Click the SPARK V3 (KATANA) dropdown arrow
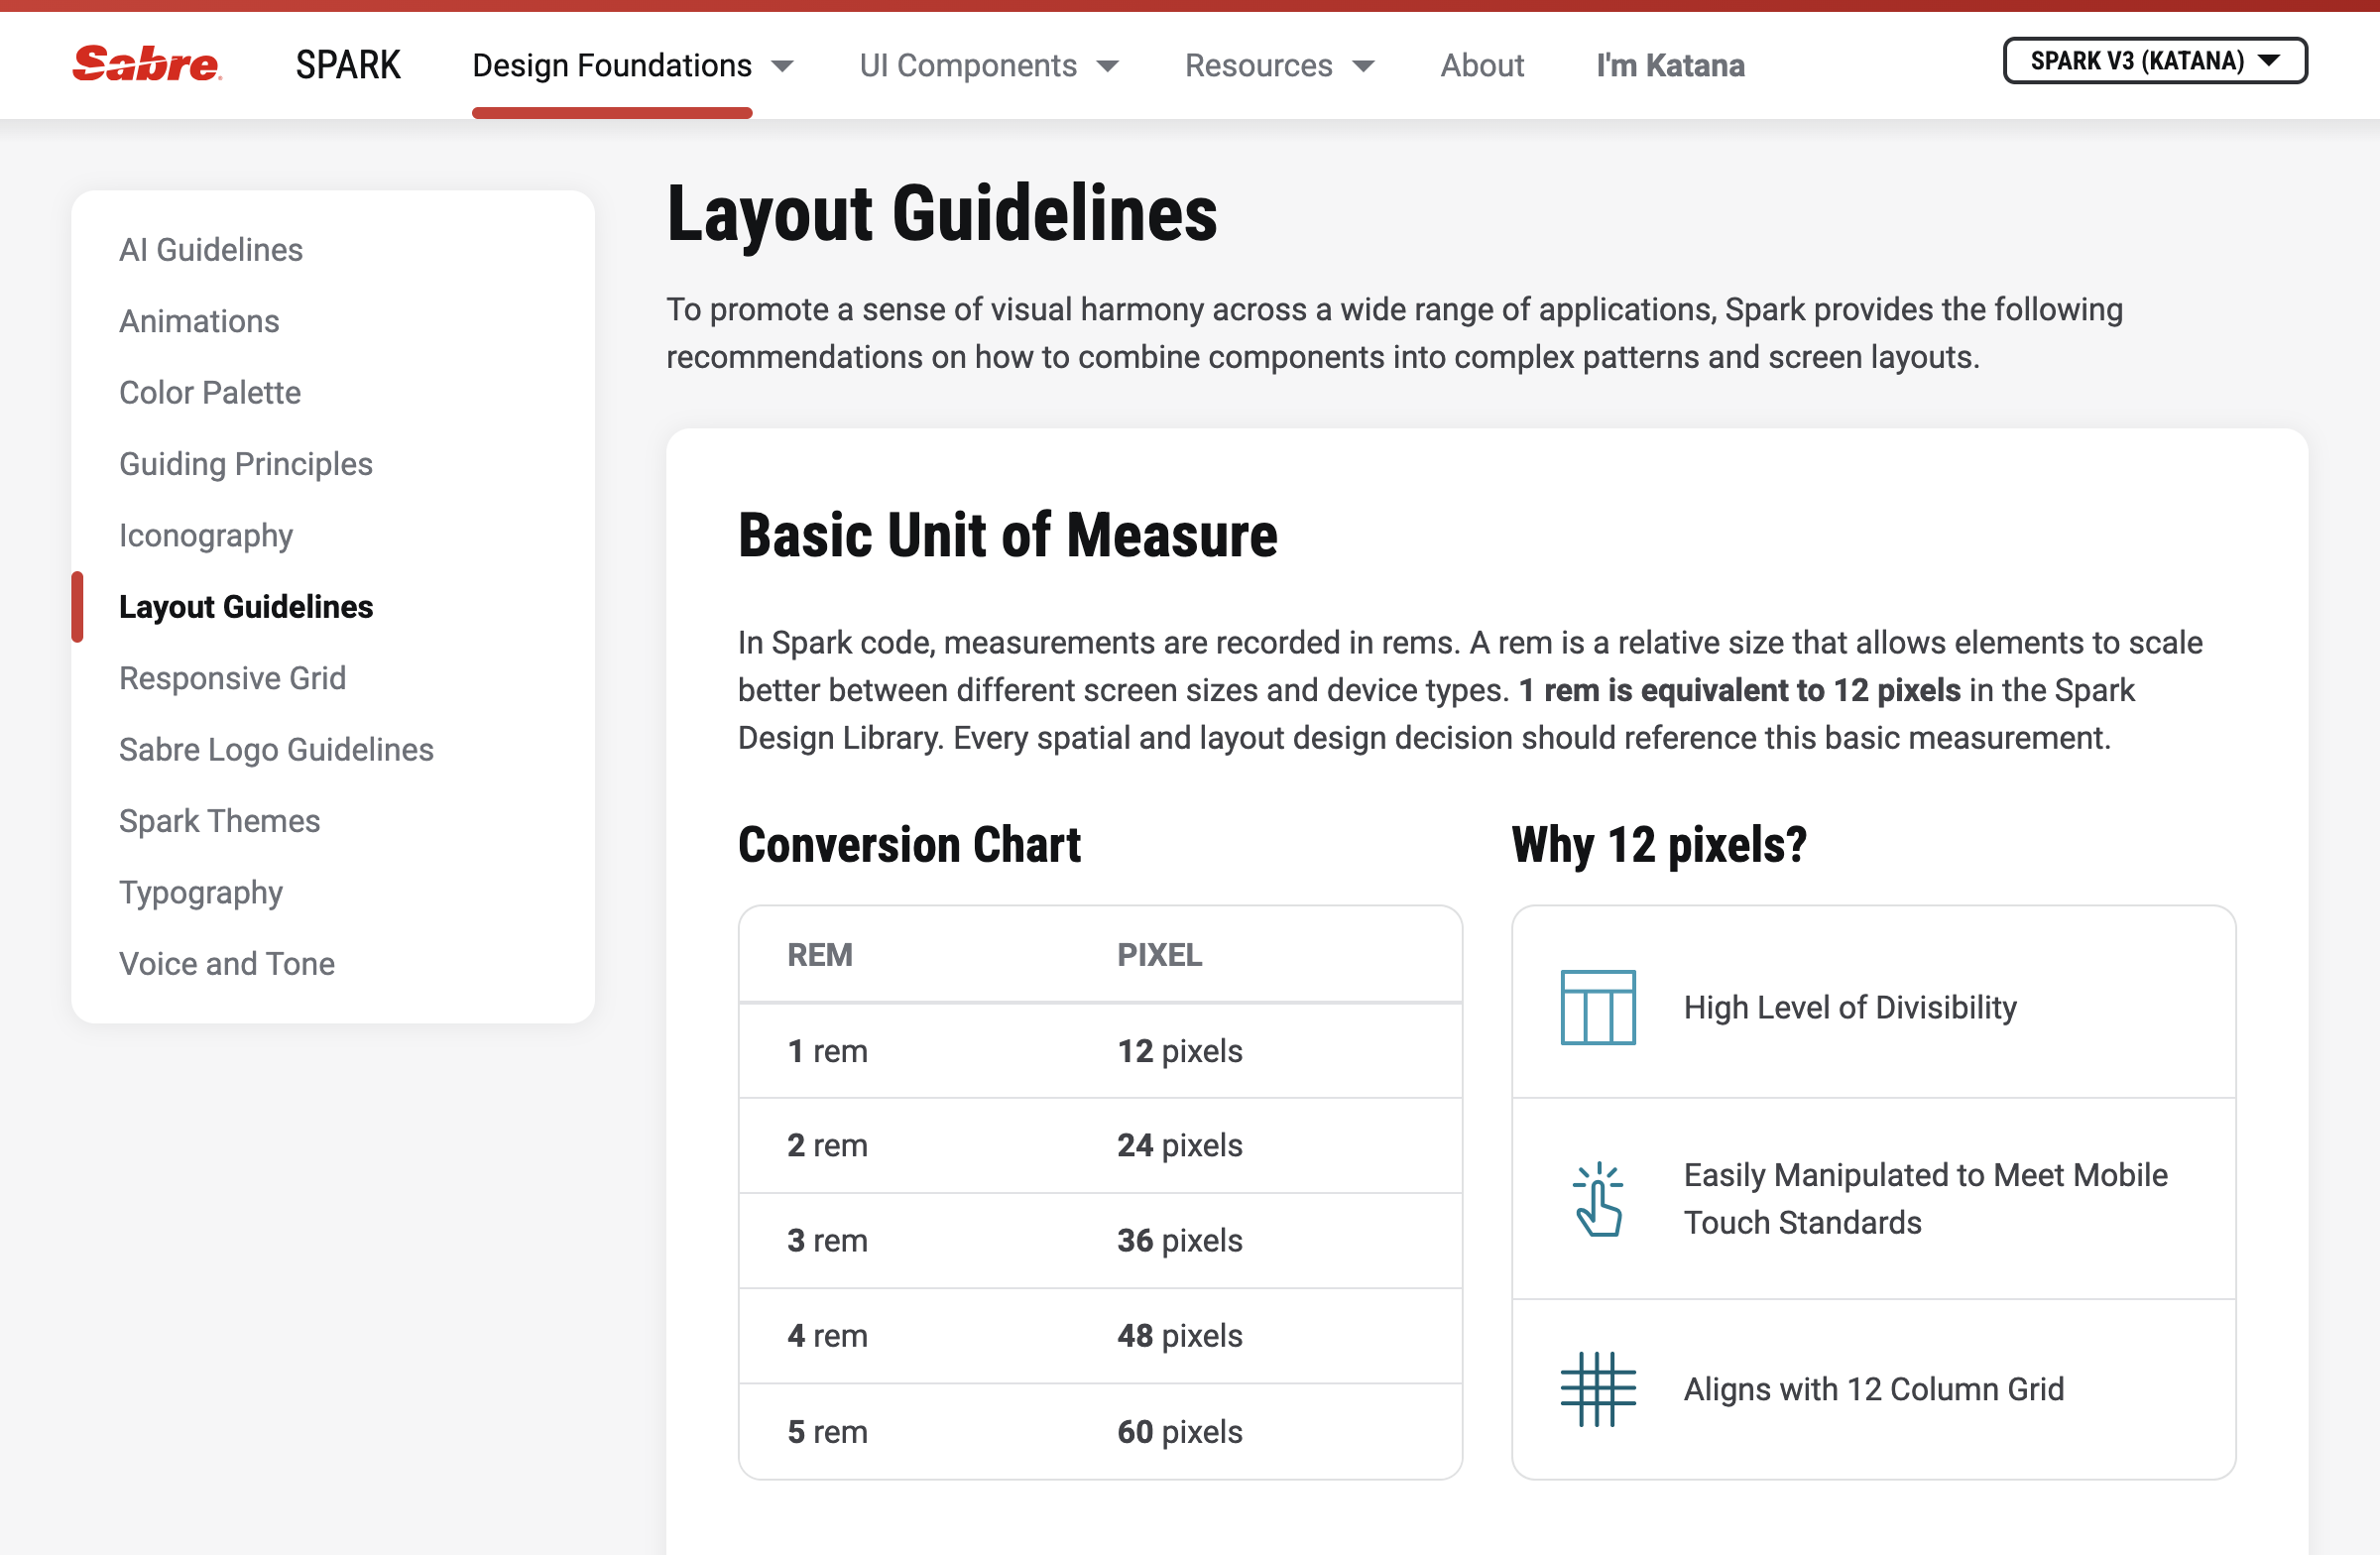The image size is (2380, 1555). coord(2270,60)
